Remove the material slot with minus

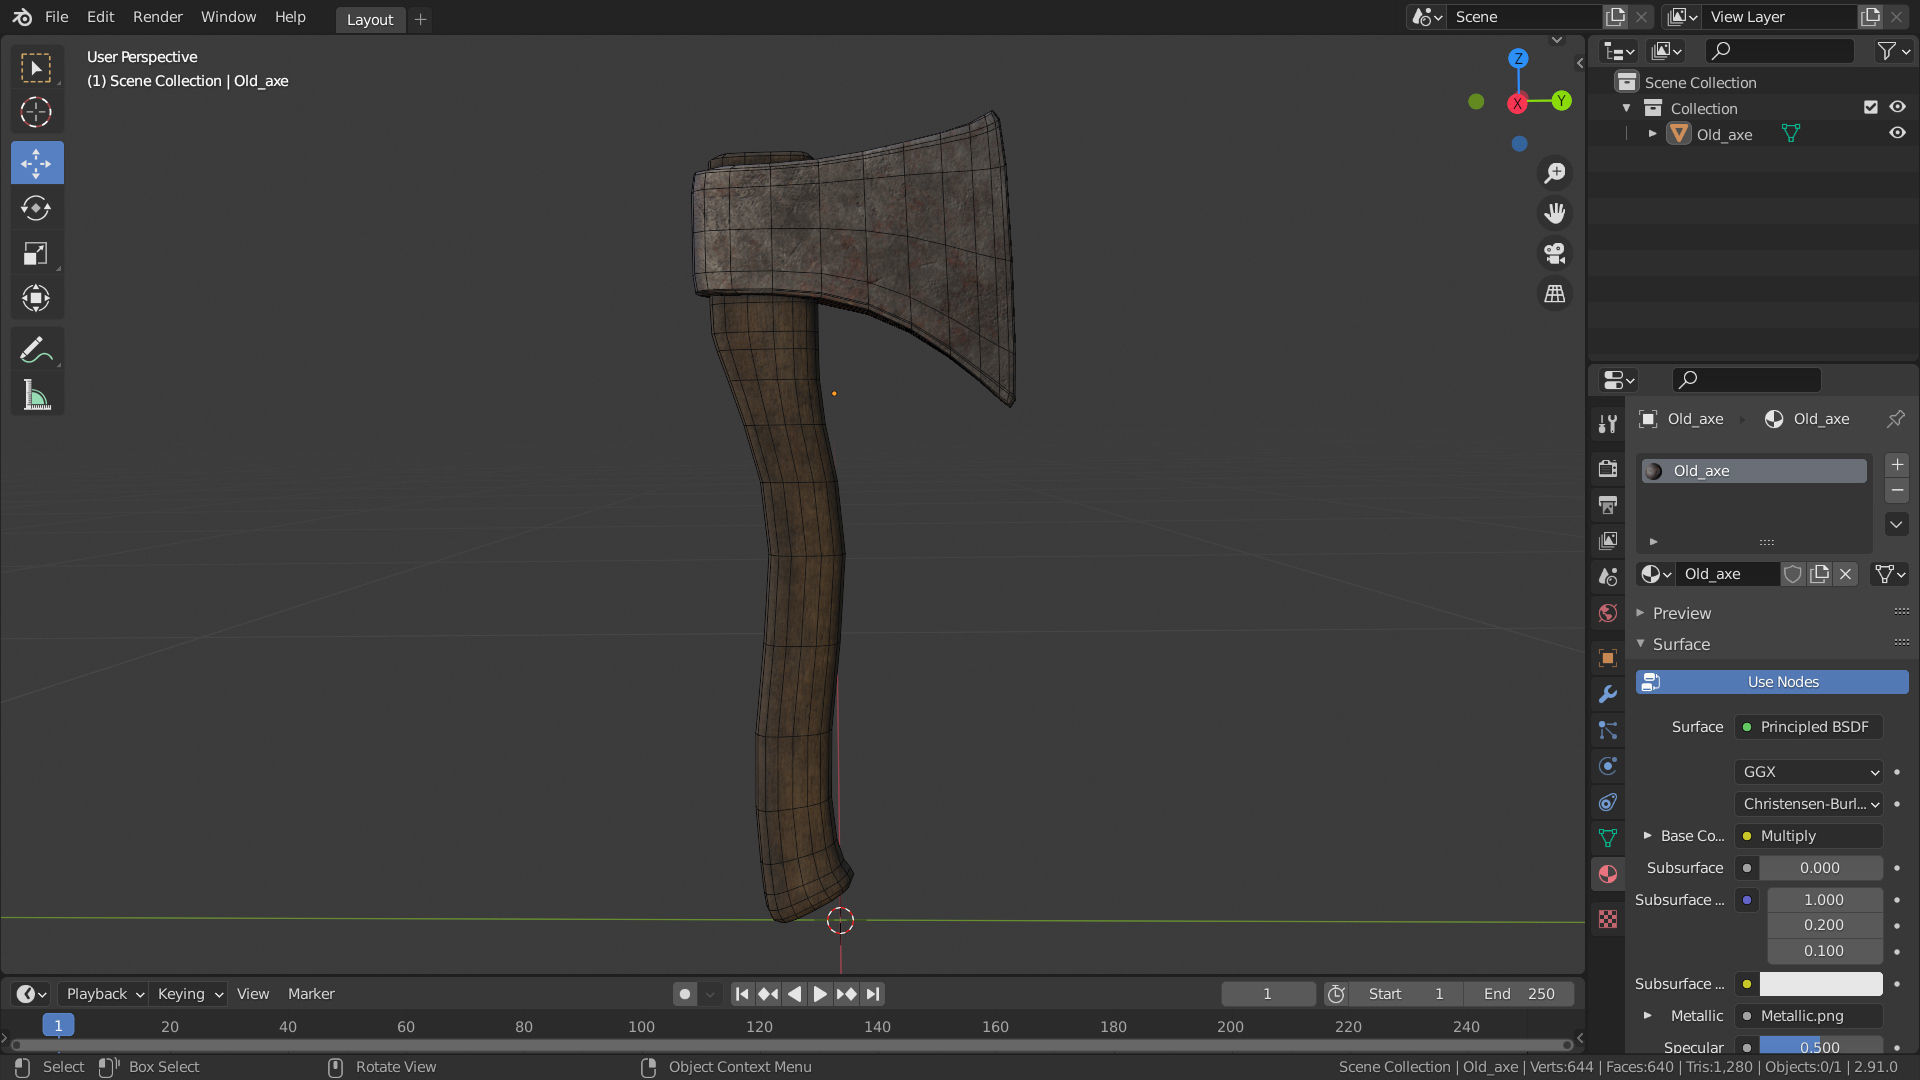point(1897,491)
